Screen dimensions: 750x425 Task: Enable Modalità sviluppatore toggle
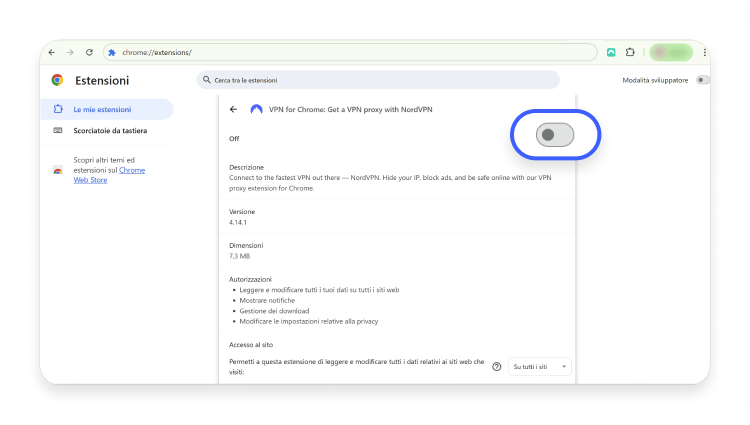click(x=702, y=80)
